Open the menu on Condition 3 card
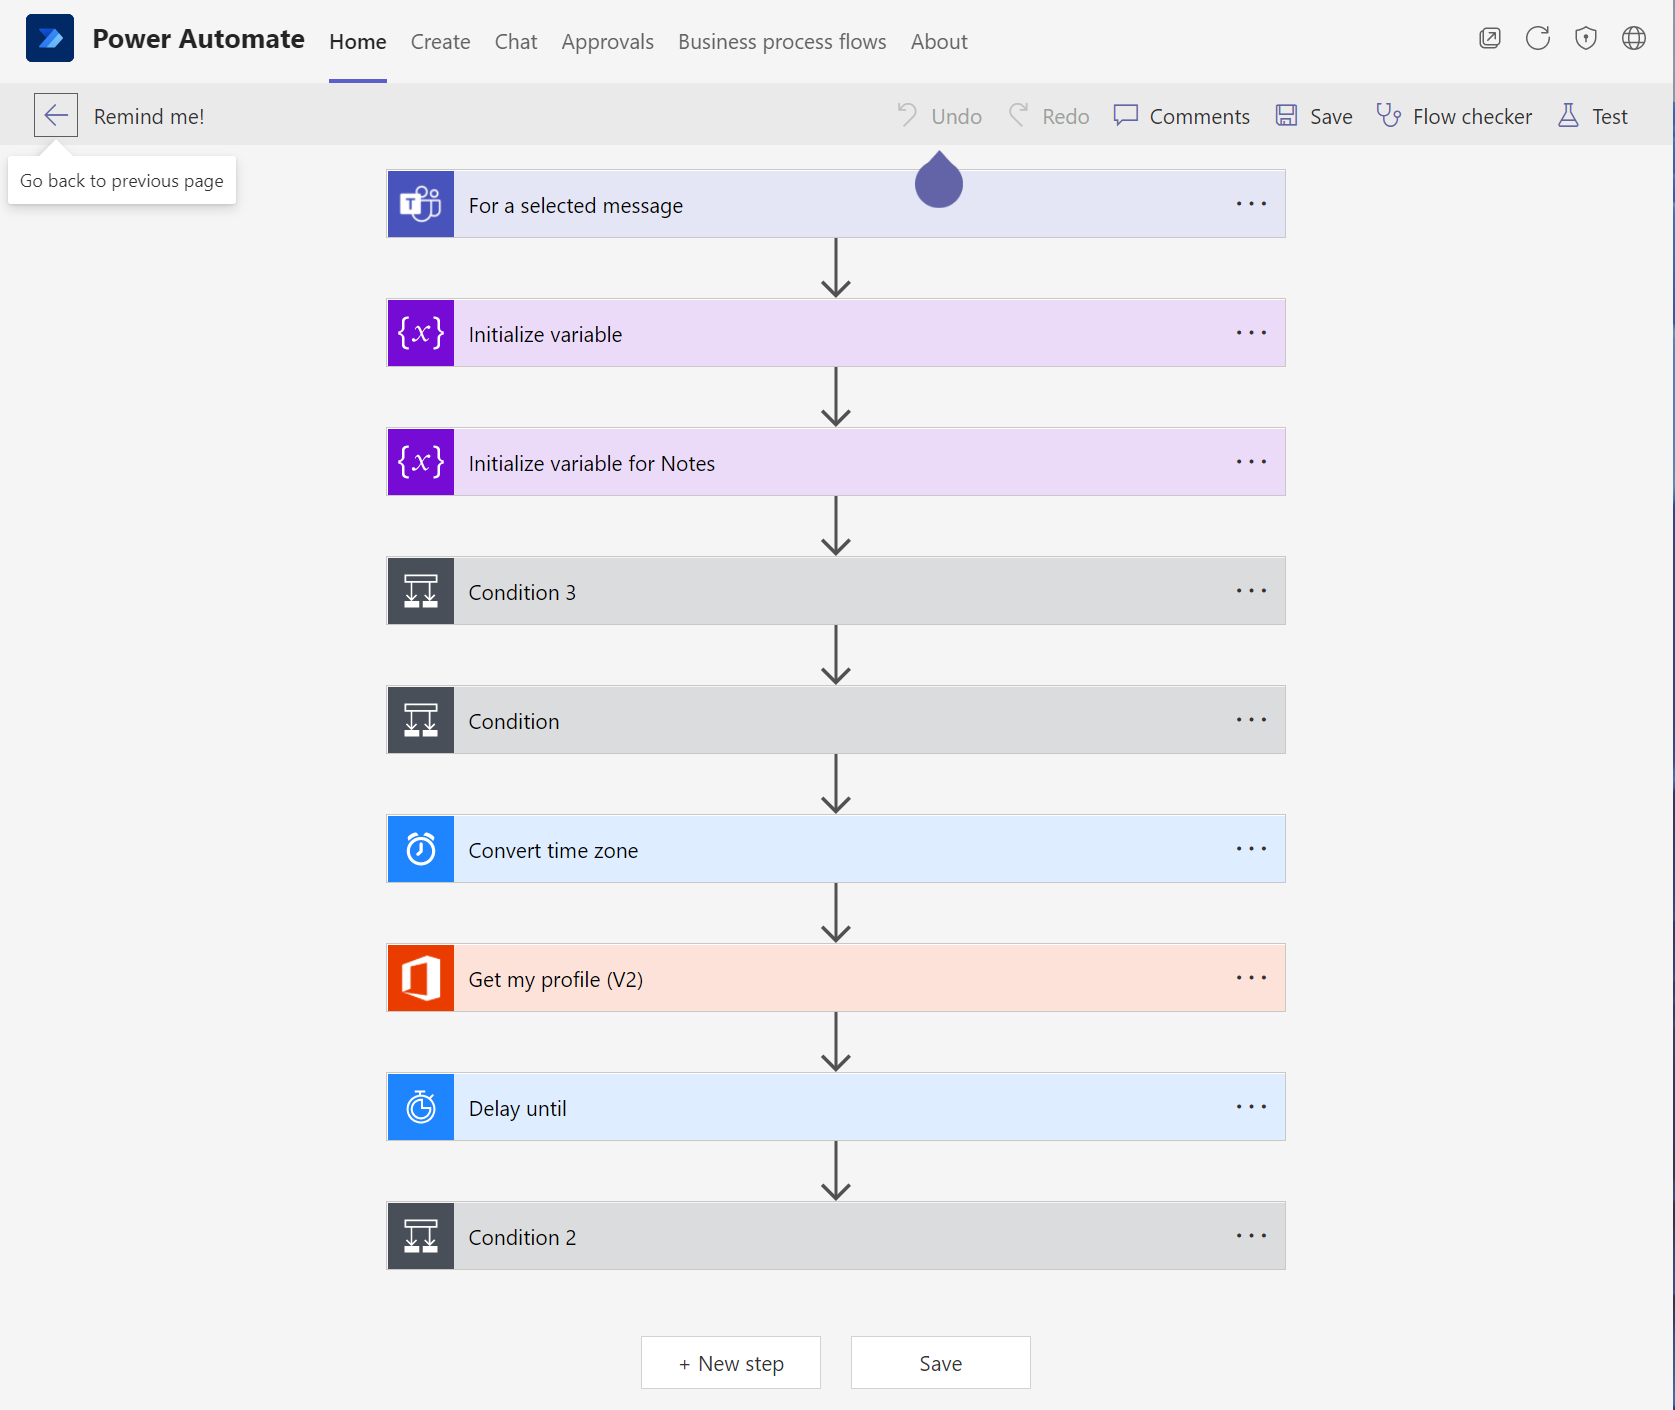 coord(1250,590)
